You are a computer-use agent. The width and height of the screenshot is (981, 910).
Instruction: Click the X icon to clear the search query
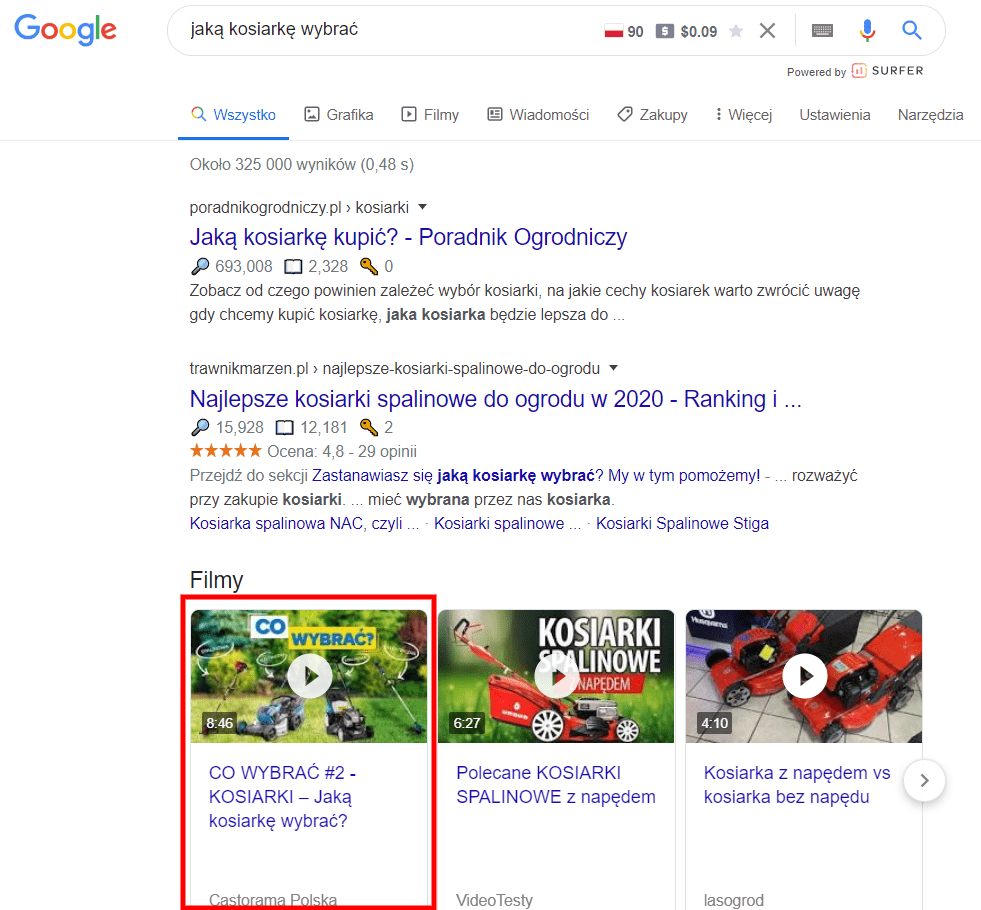click(767, 30)
